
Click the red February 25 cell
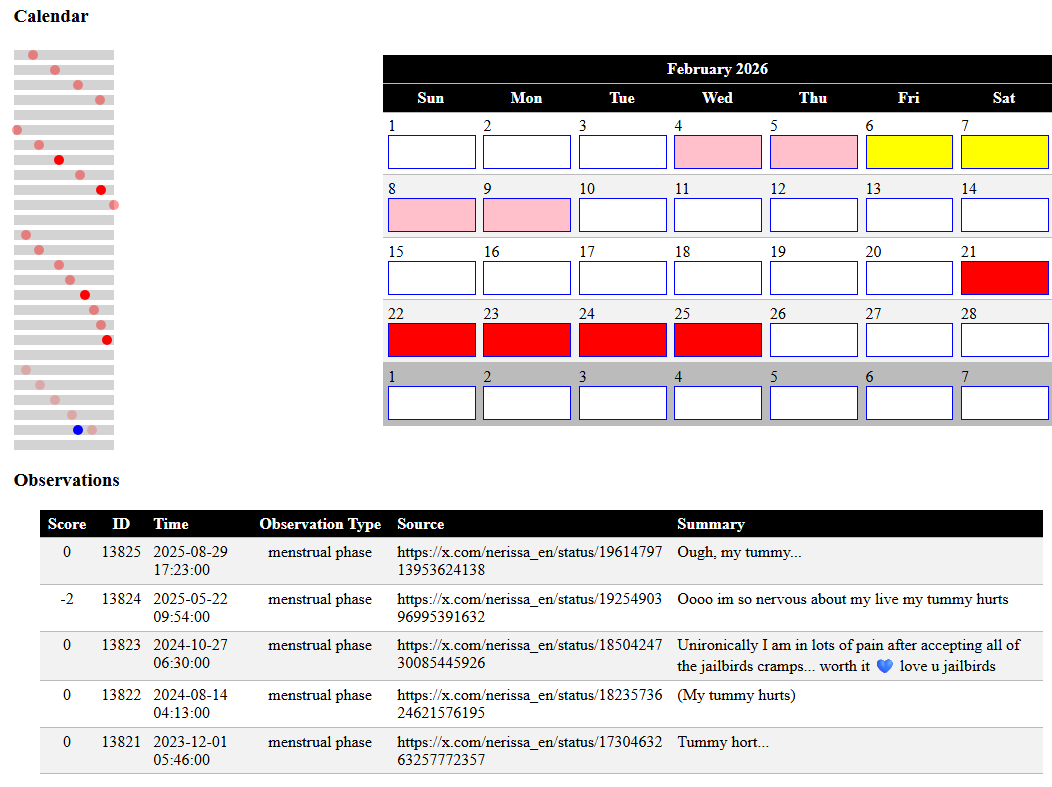[x=717, y=340]
